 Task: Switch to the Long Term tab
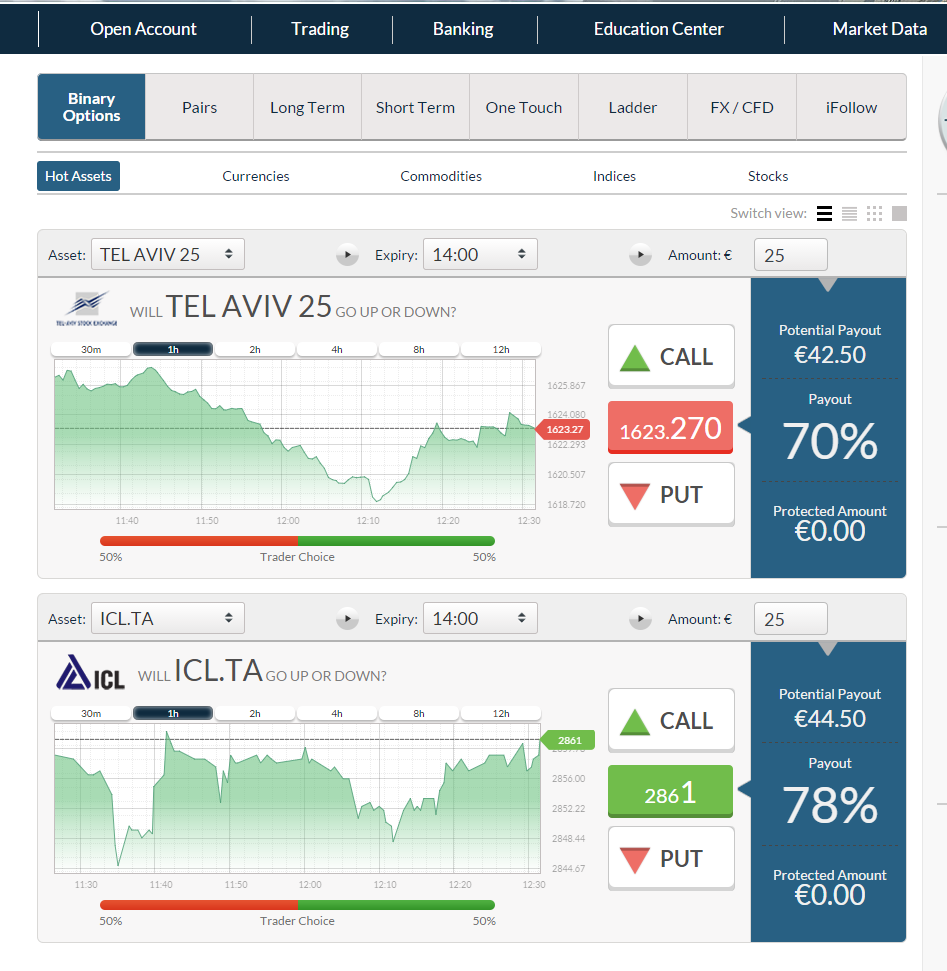(x=307, y=107)
